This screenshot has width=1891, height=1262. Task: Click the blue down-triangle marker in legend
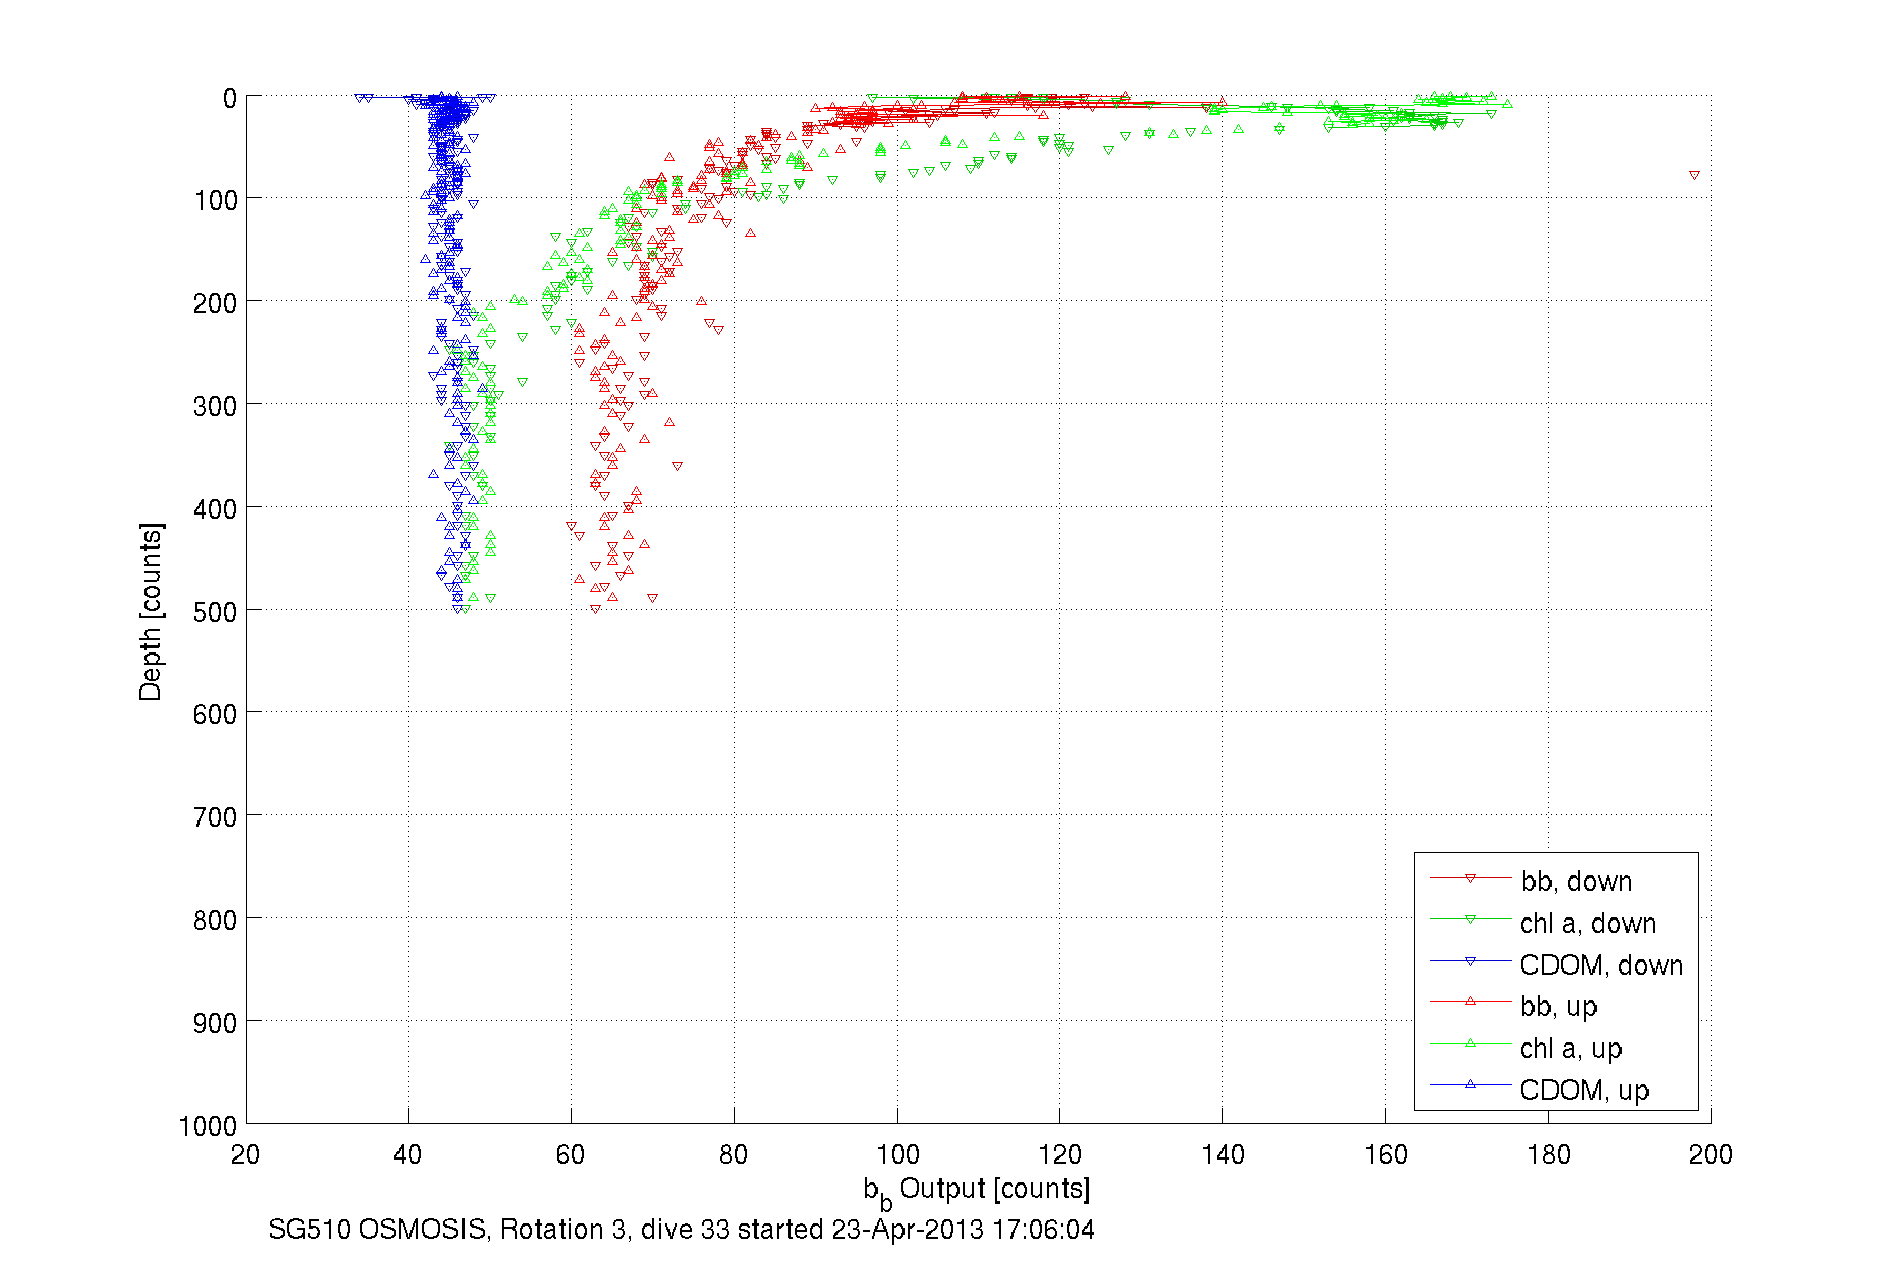pyautogui.click(x=1470, y=961)
